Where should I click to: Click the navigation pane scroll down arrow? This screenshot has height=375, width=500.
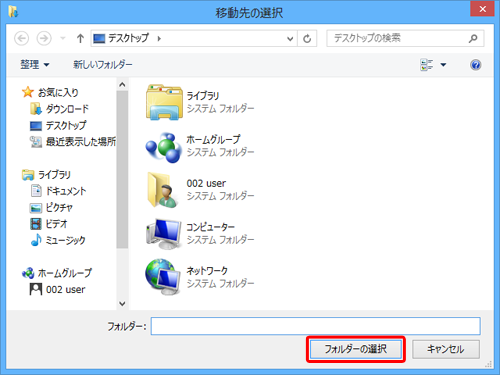pos(122,304)
